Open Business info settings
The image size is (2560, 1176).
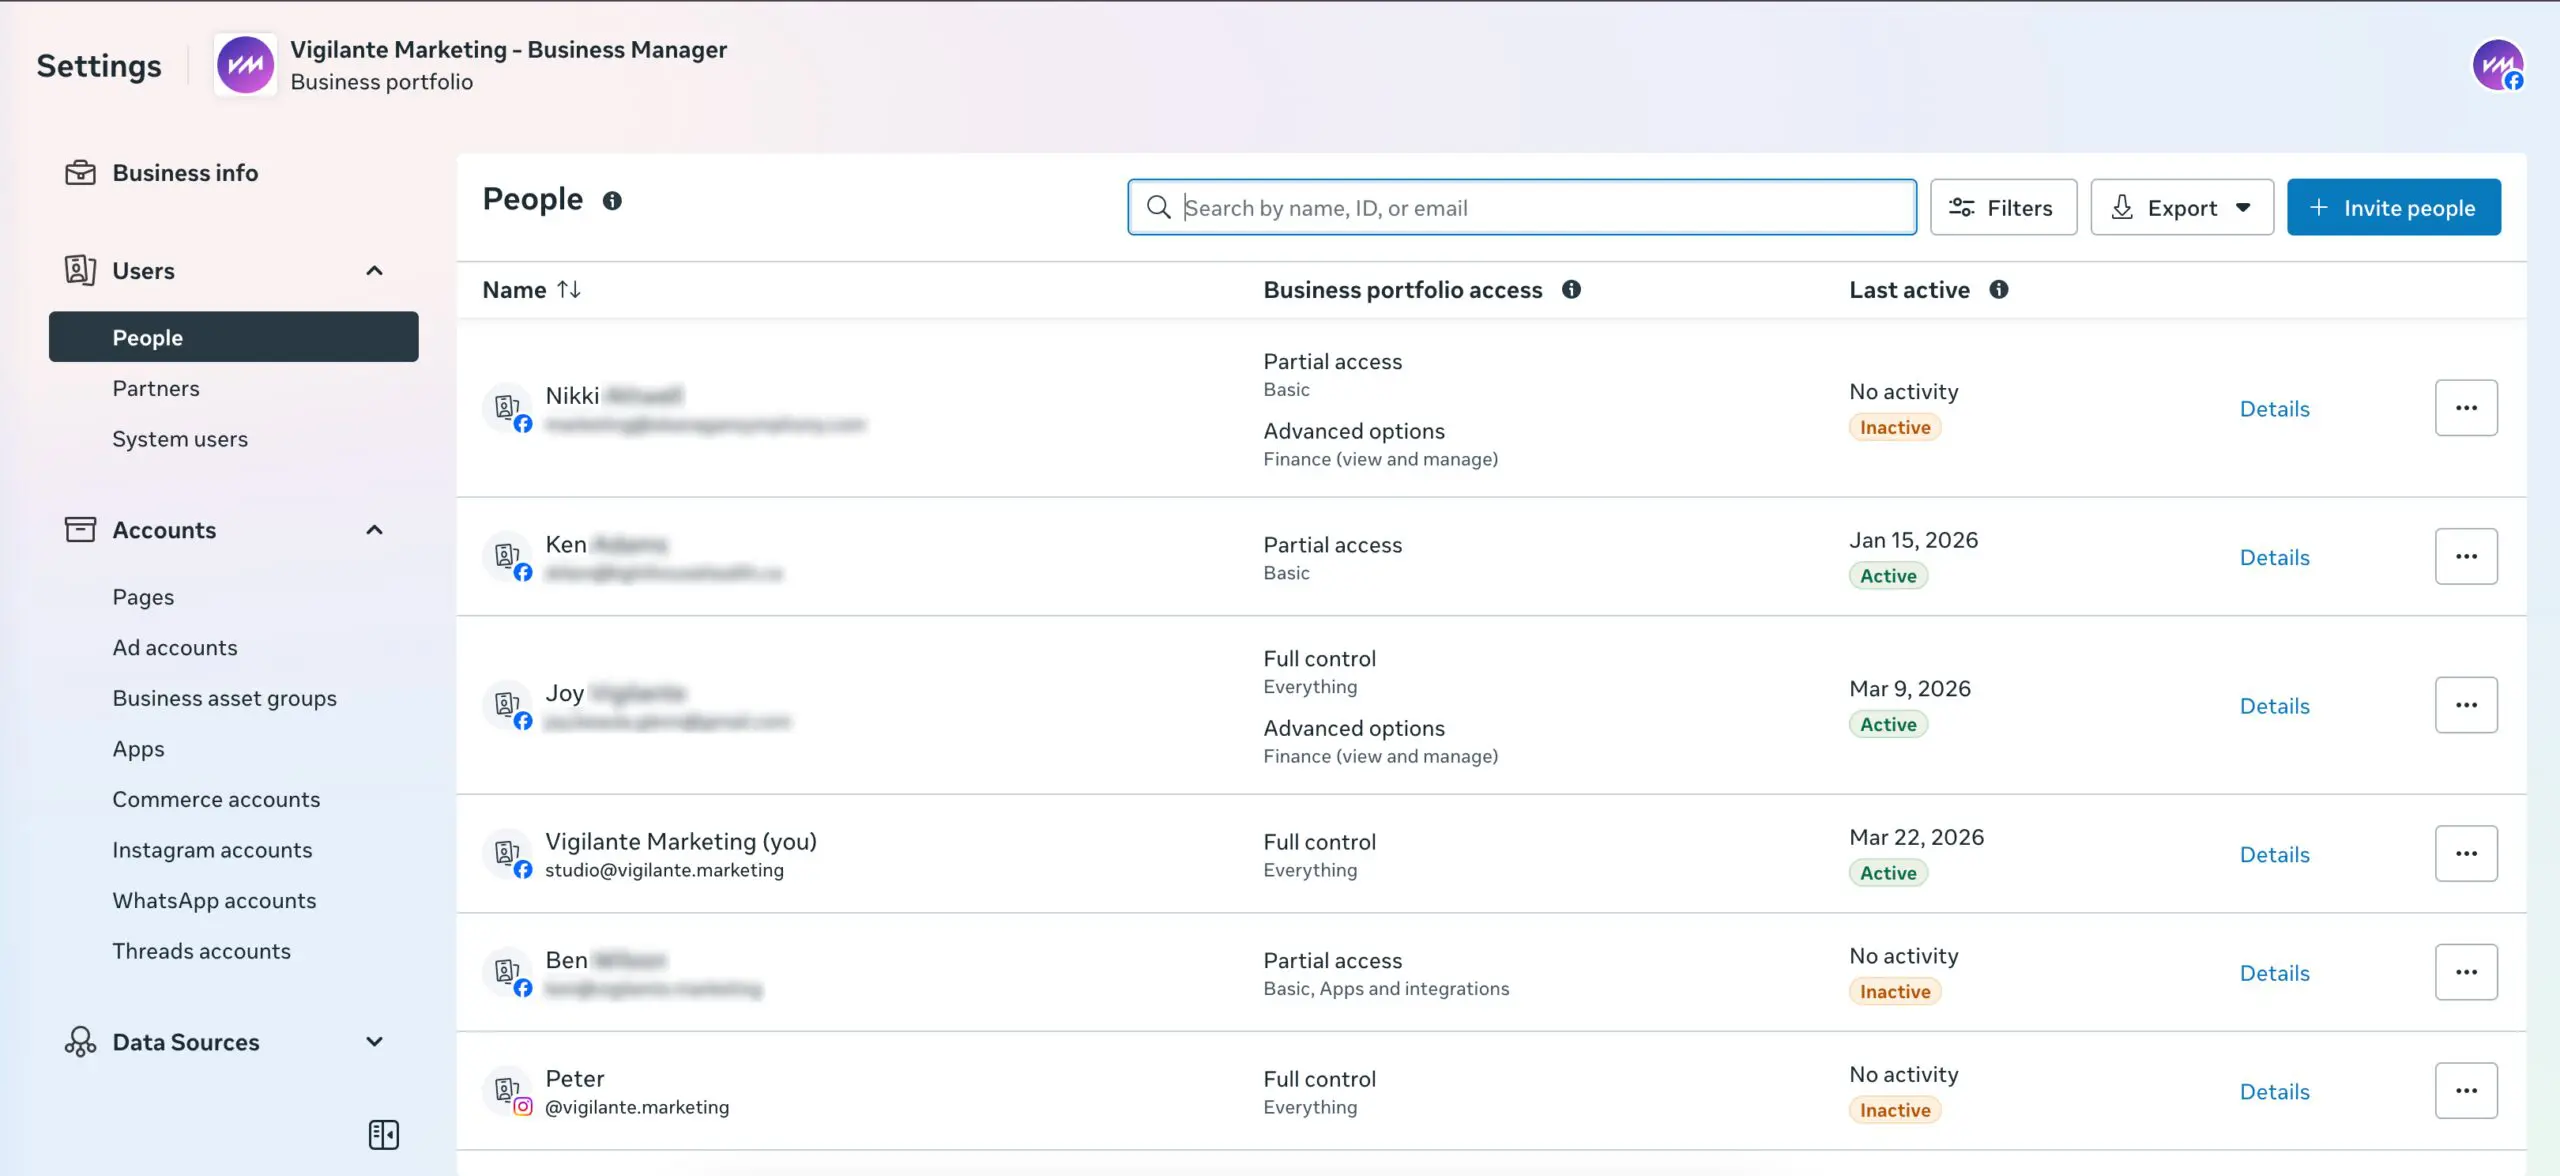(185, 173)
